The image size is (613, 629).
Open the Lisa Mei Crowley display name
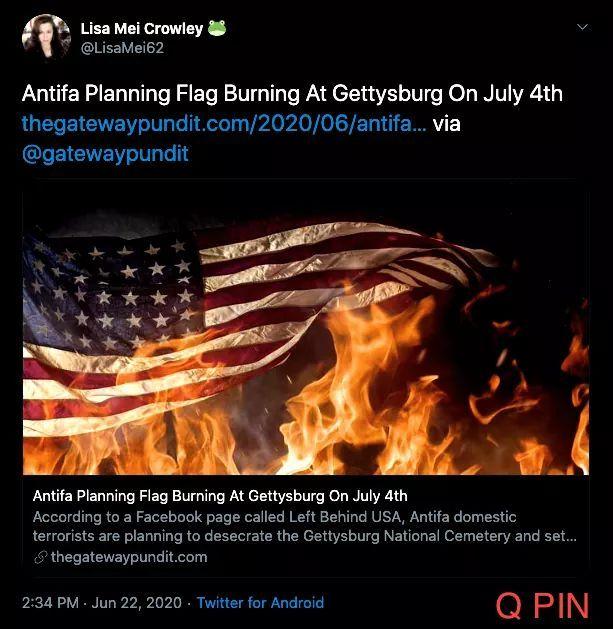[x=142, y=28]
